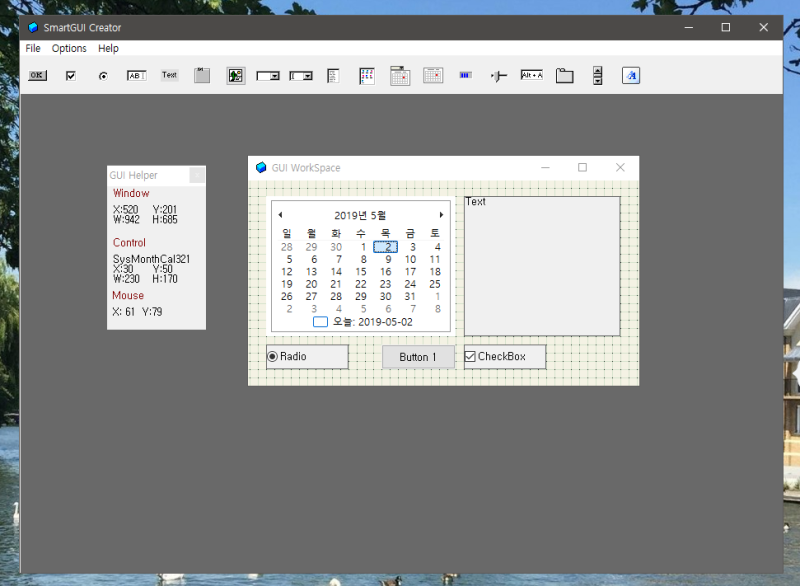This screenshot has height=586, width=800.
Task: Pick the CheckBox control tool in toolbar
Action: 70,76
